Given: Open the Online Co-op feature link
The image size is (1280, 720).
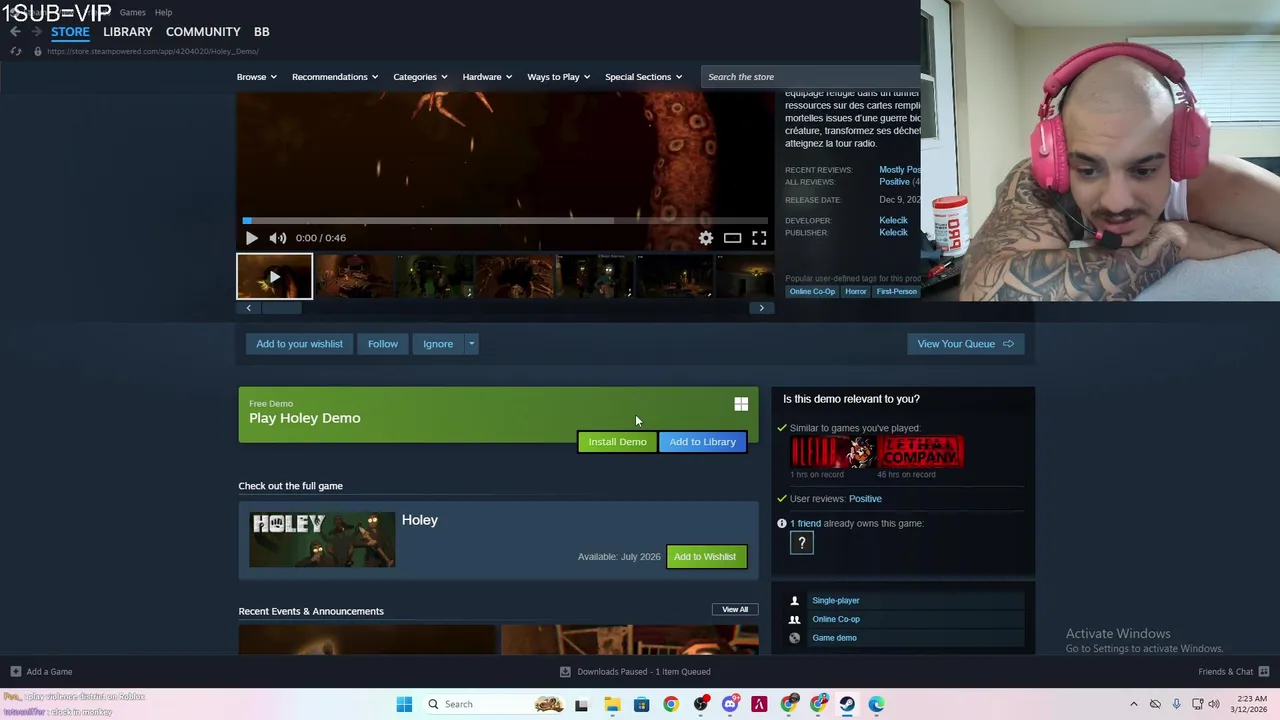Looking at the screenshot, I should 835,619.
